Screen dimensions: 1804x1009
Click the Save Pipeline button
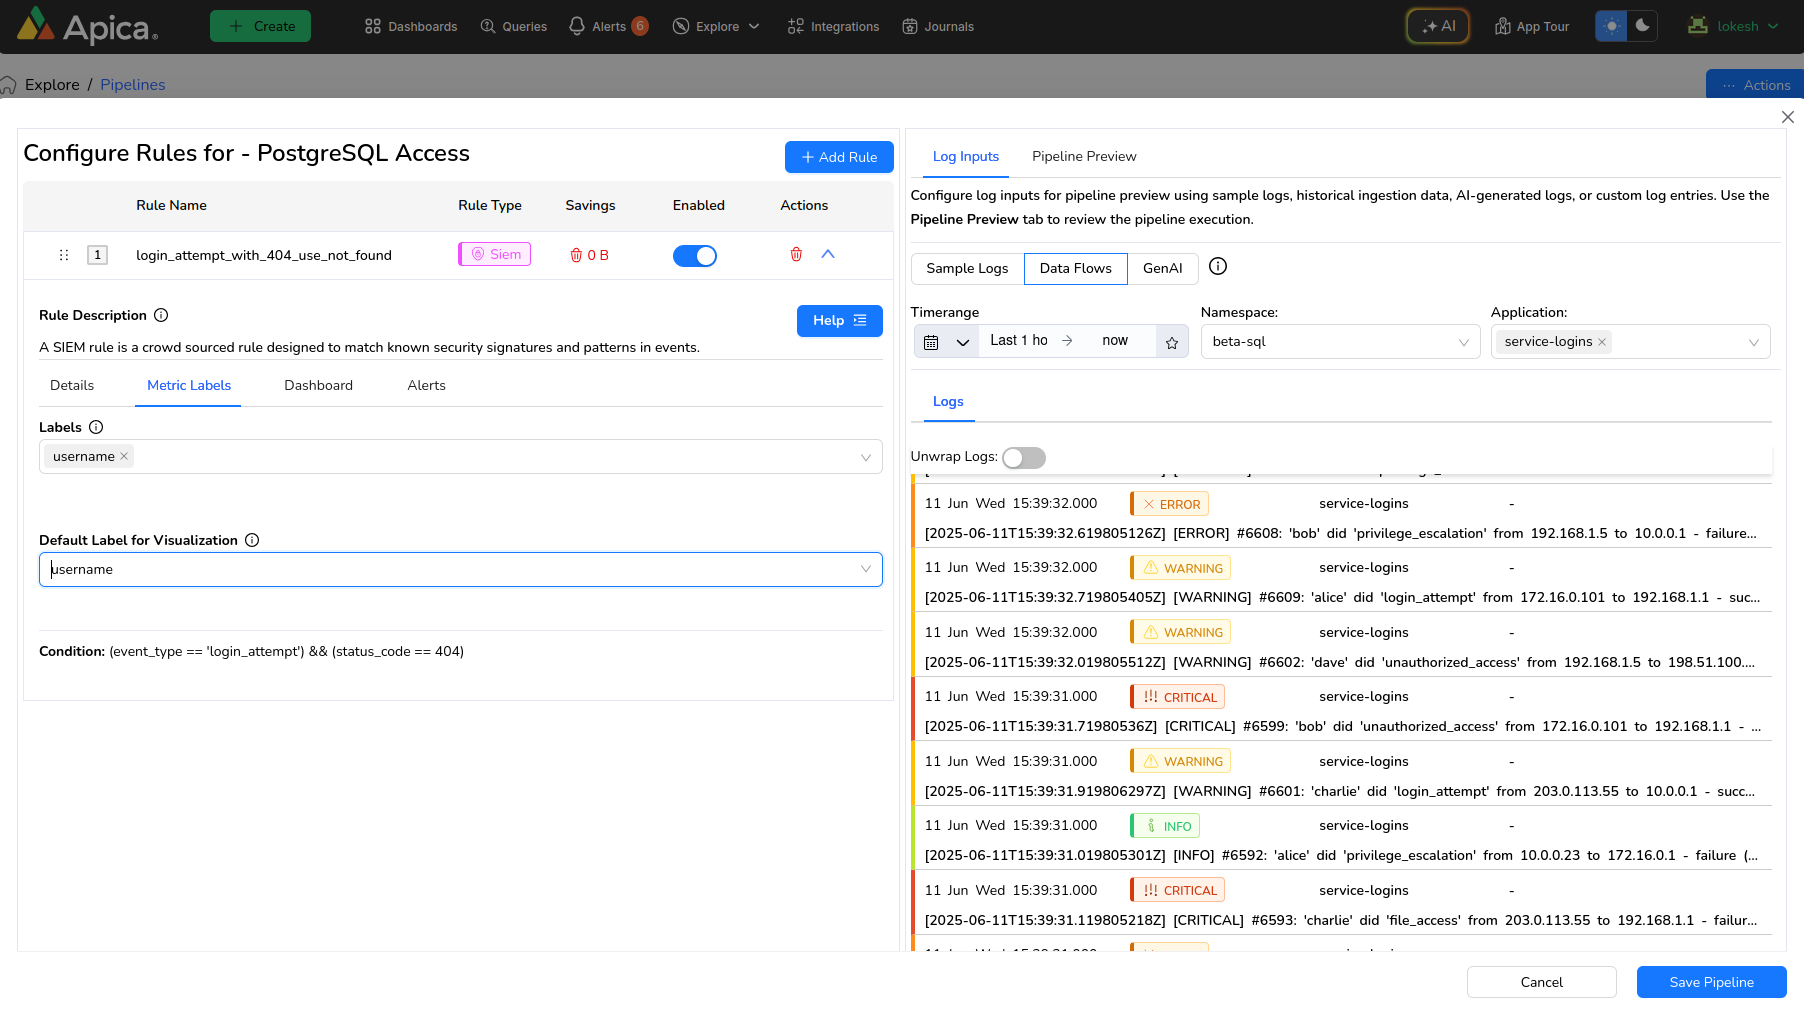point(1711,982)
